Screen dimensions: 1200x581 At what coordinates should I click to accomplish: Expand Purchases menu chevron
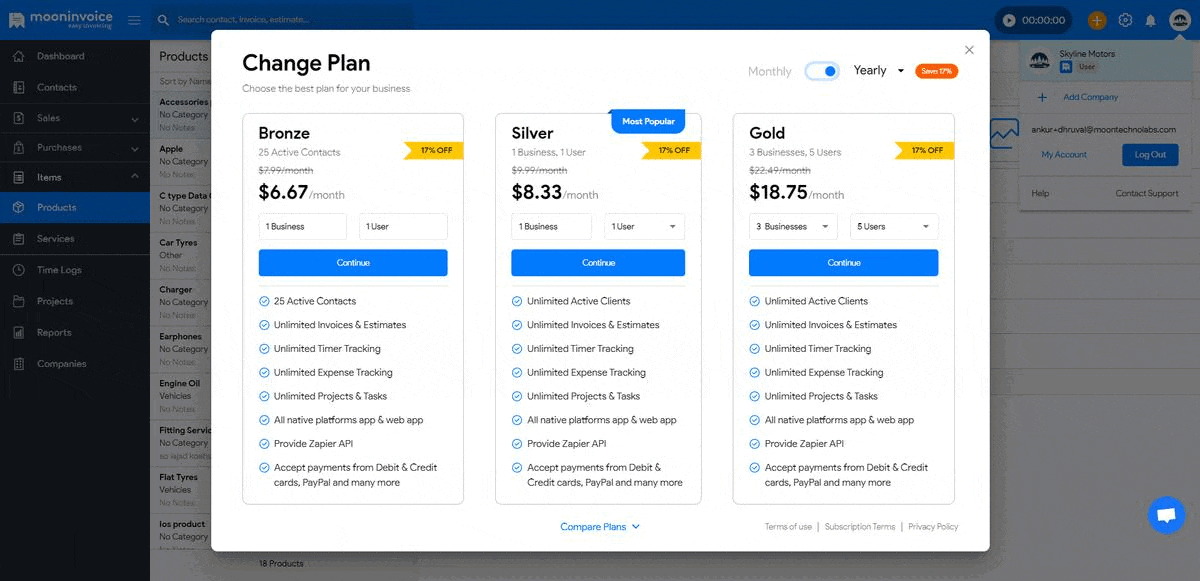coord(135,148)
